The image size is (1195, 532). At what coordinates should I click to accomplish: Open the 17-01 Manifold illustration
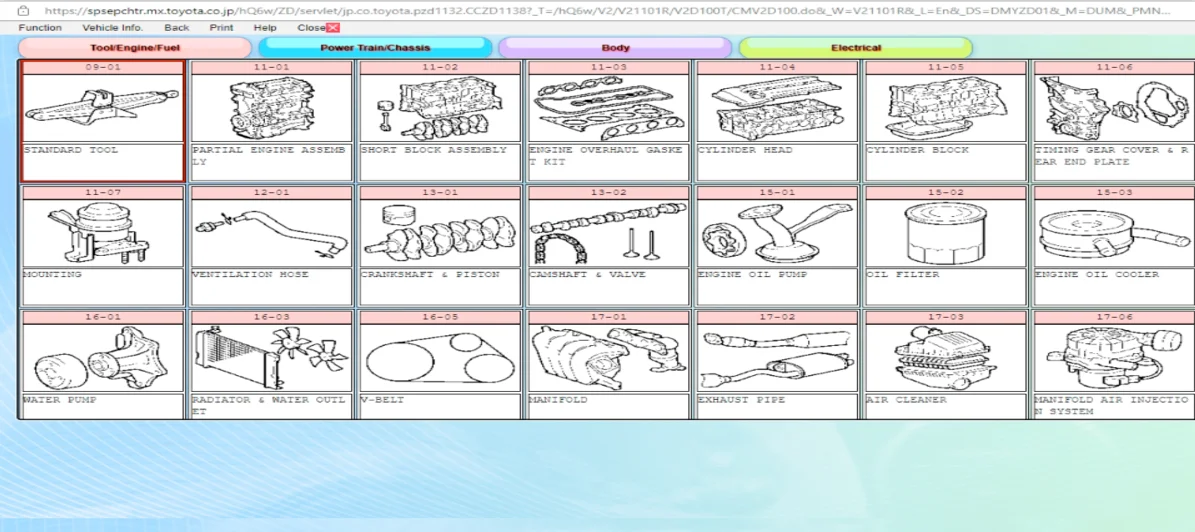click(608, 357)
